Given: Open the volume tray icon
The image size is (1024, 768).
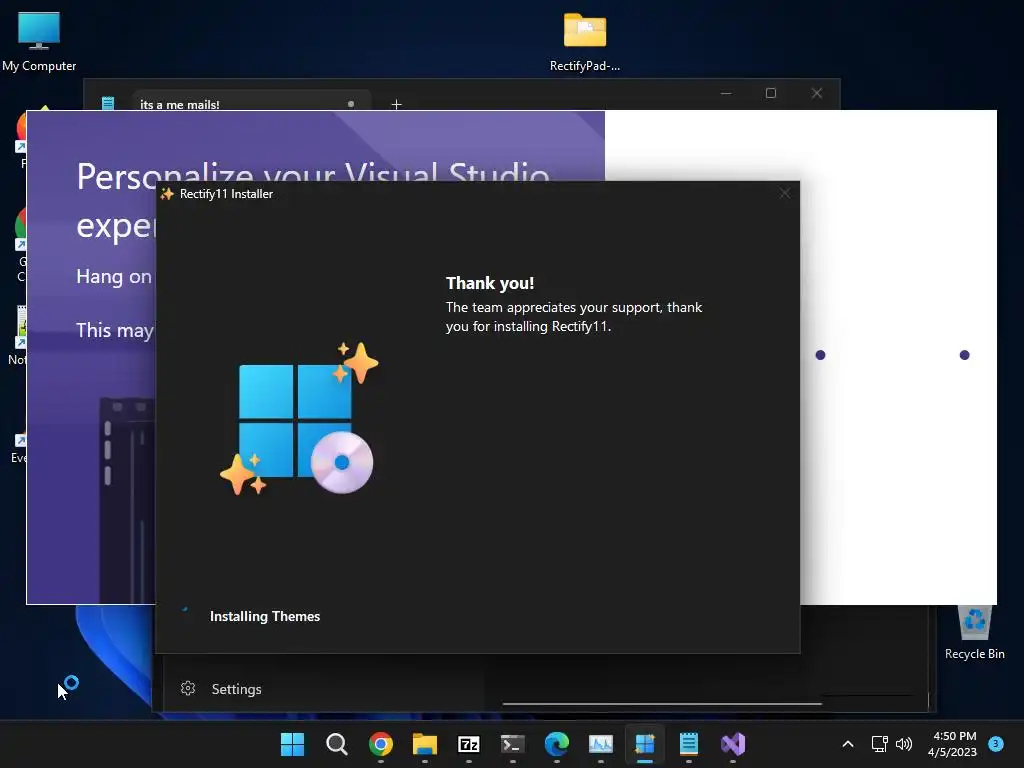Looking at the screenshot, I should tap(904, 744).
